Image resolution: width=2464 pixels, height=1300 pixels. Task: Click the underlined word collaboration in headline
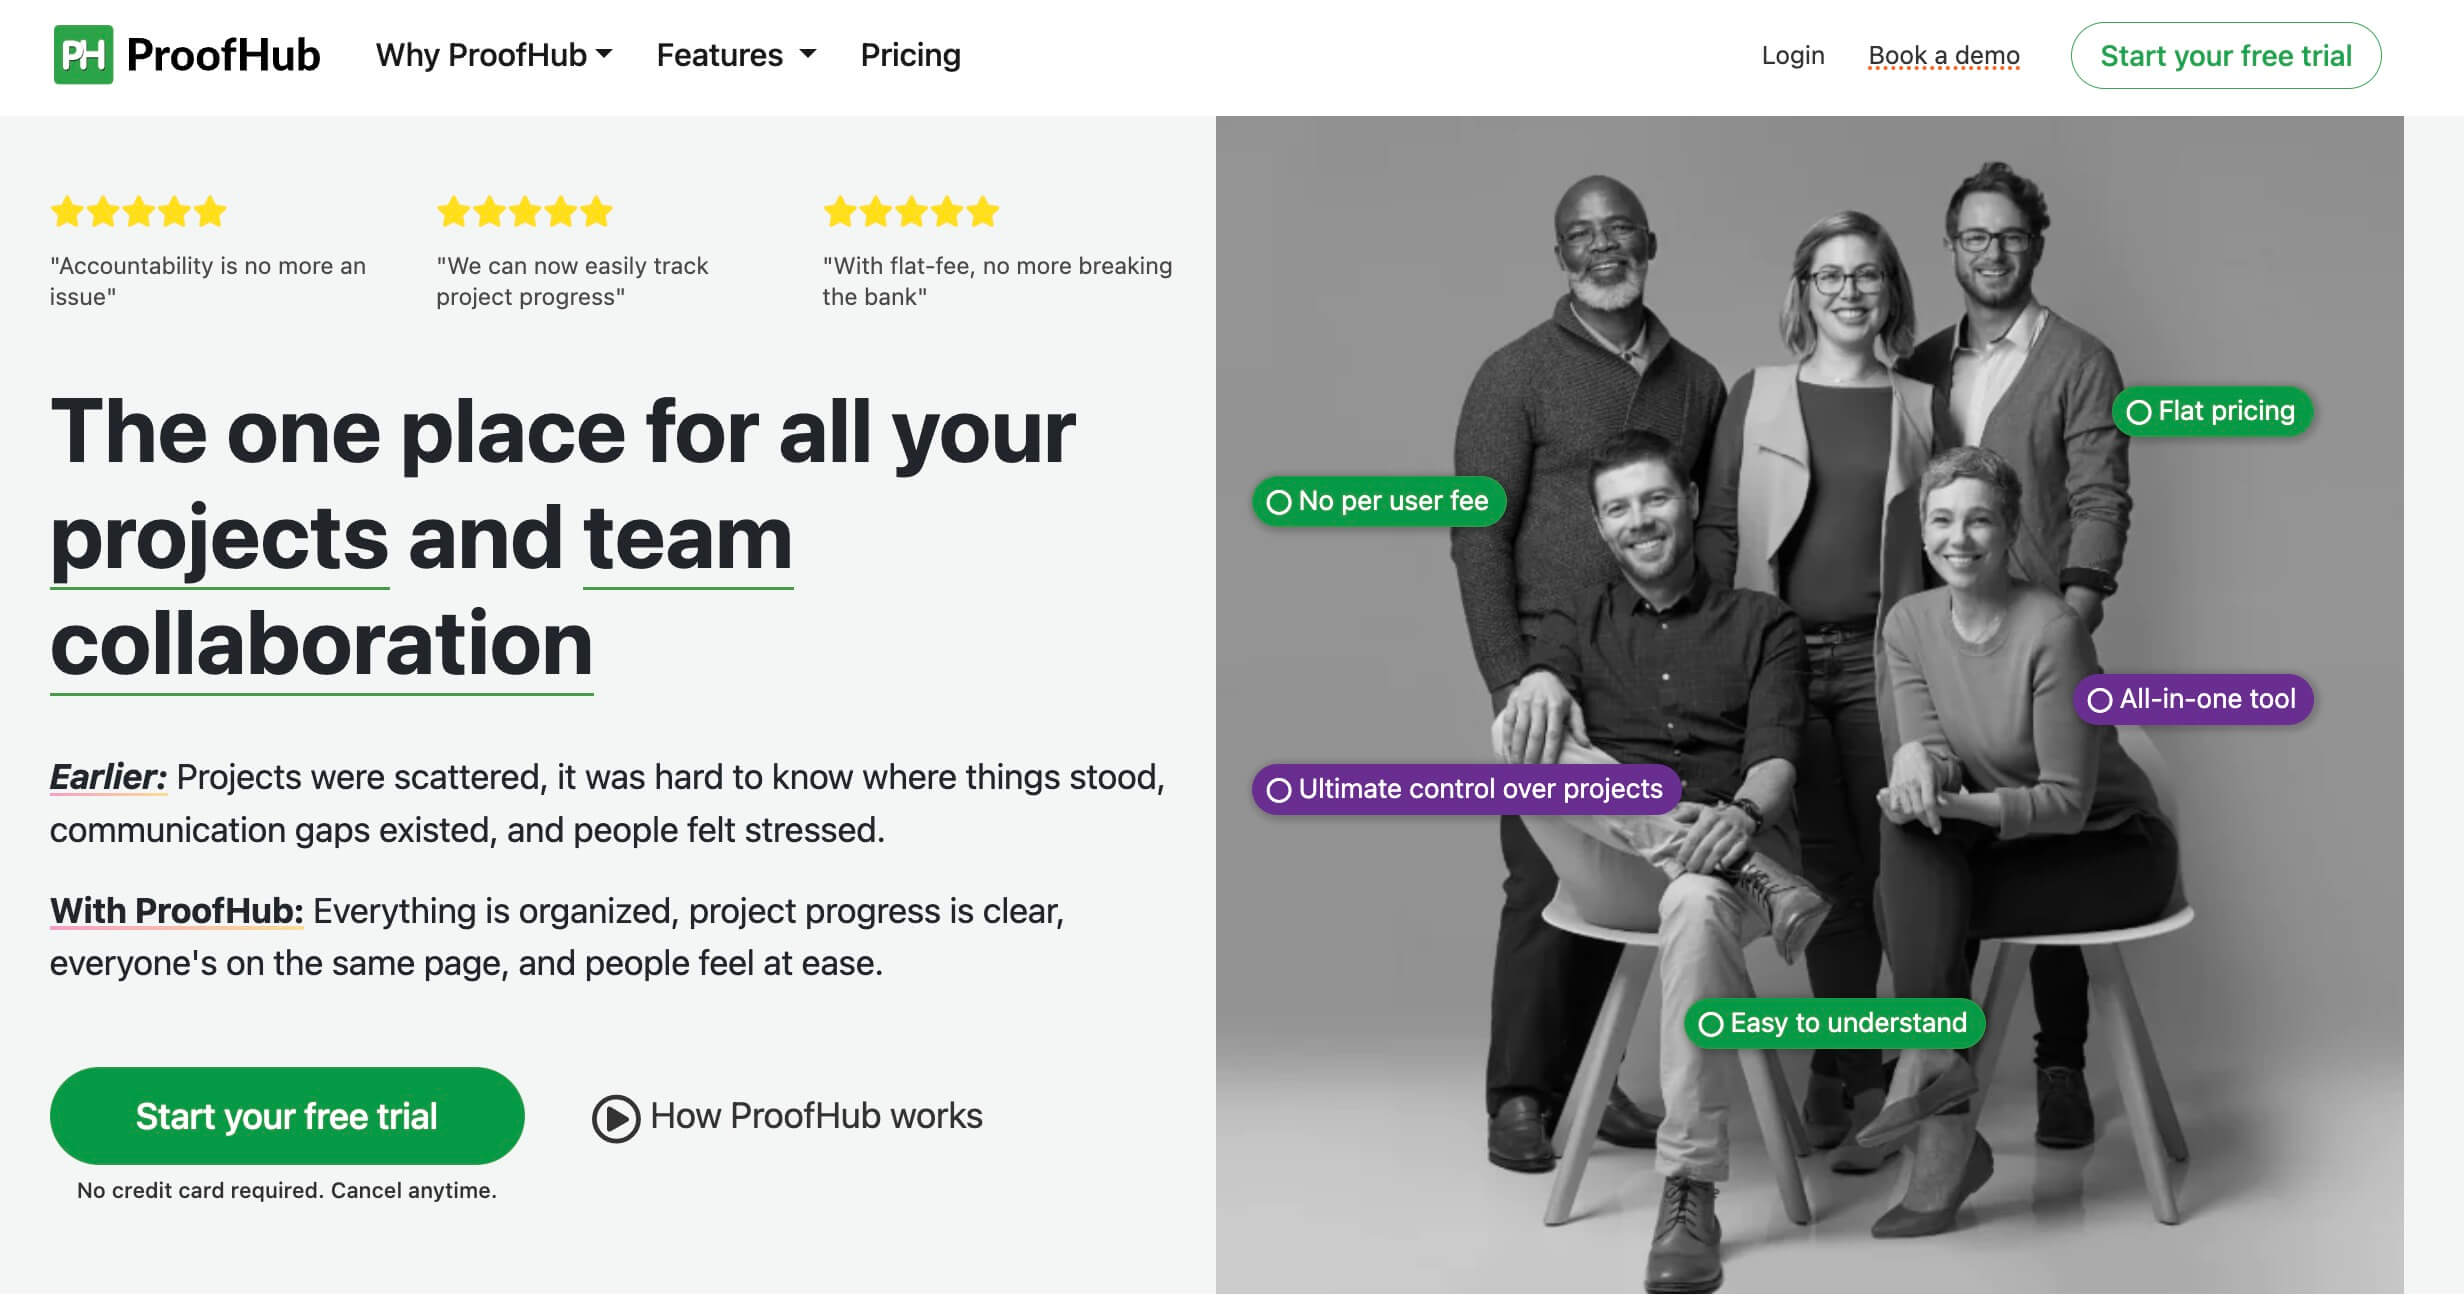click(322, 646)
